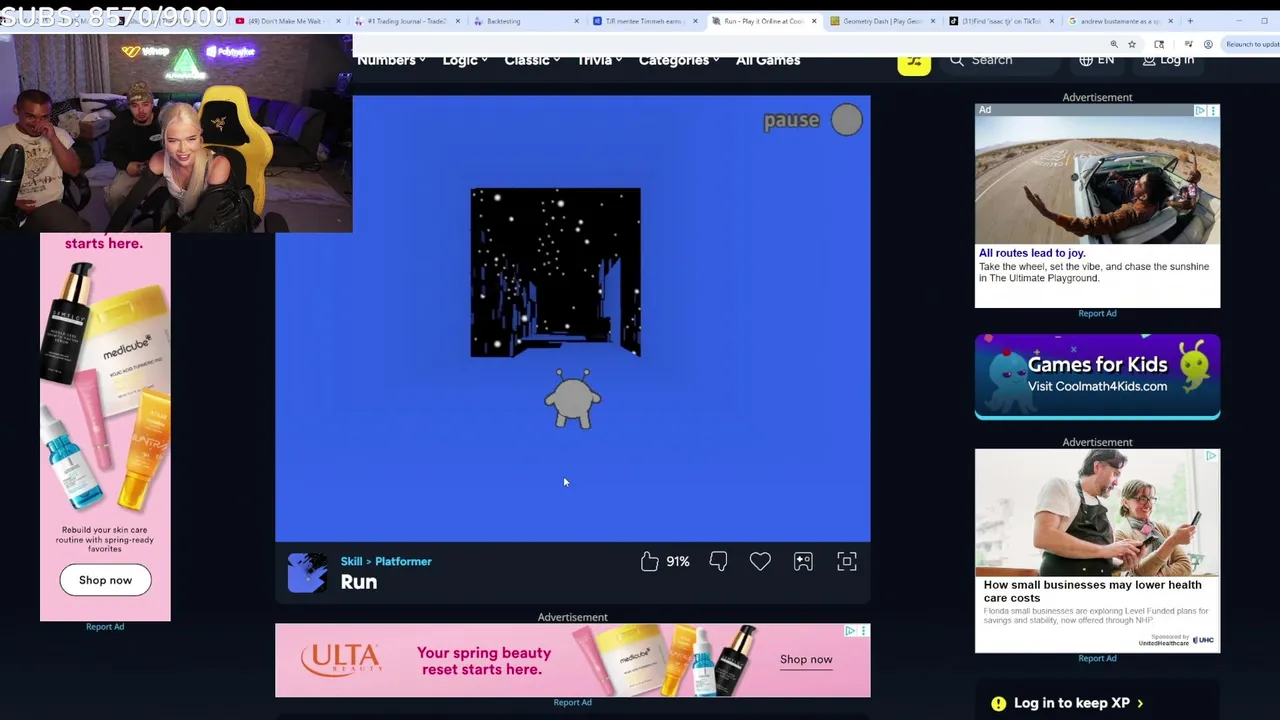Click Shop now in Ulta banner ad
Viewport: 1280px width, 720px height.
(x=806, y=659)
